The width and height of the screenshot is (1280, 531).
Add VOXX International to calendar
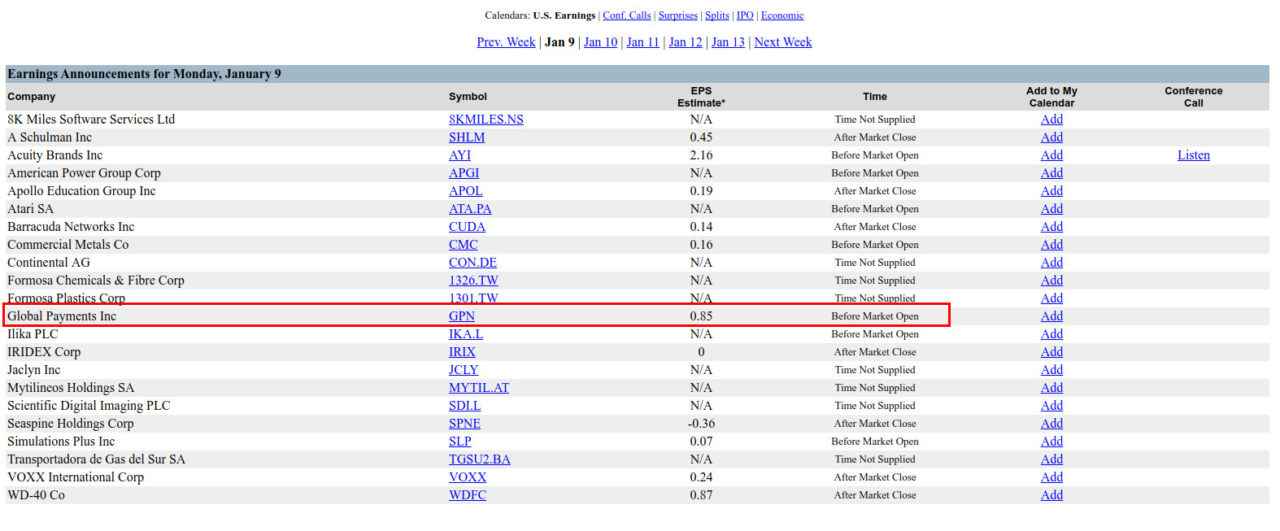click(x=1052, y=478)
